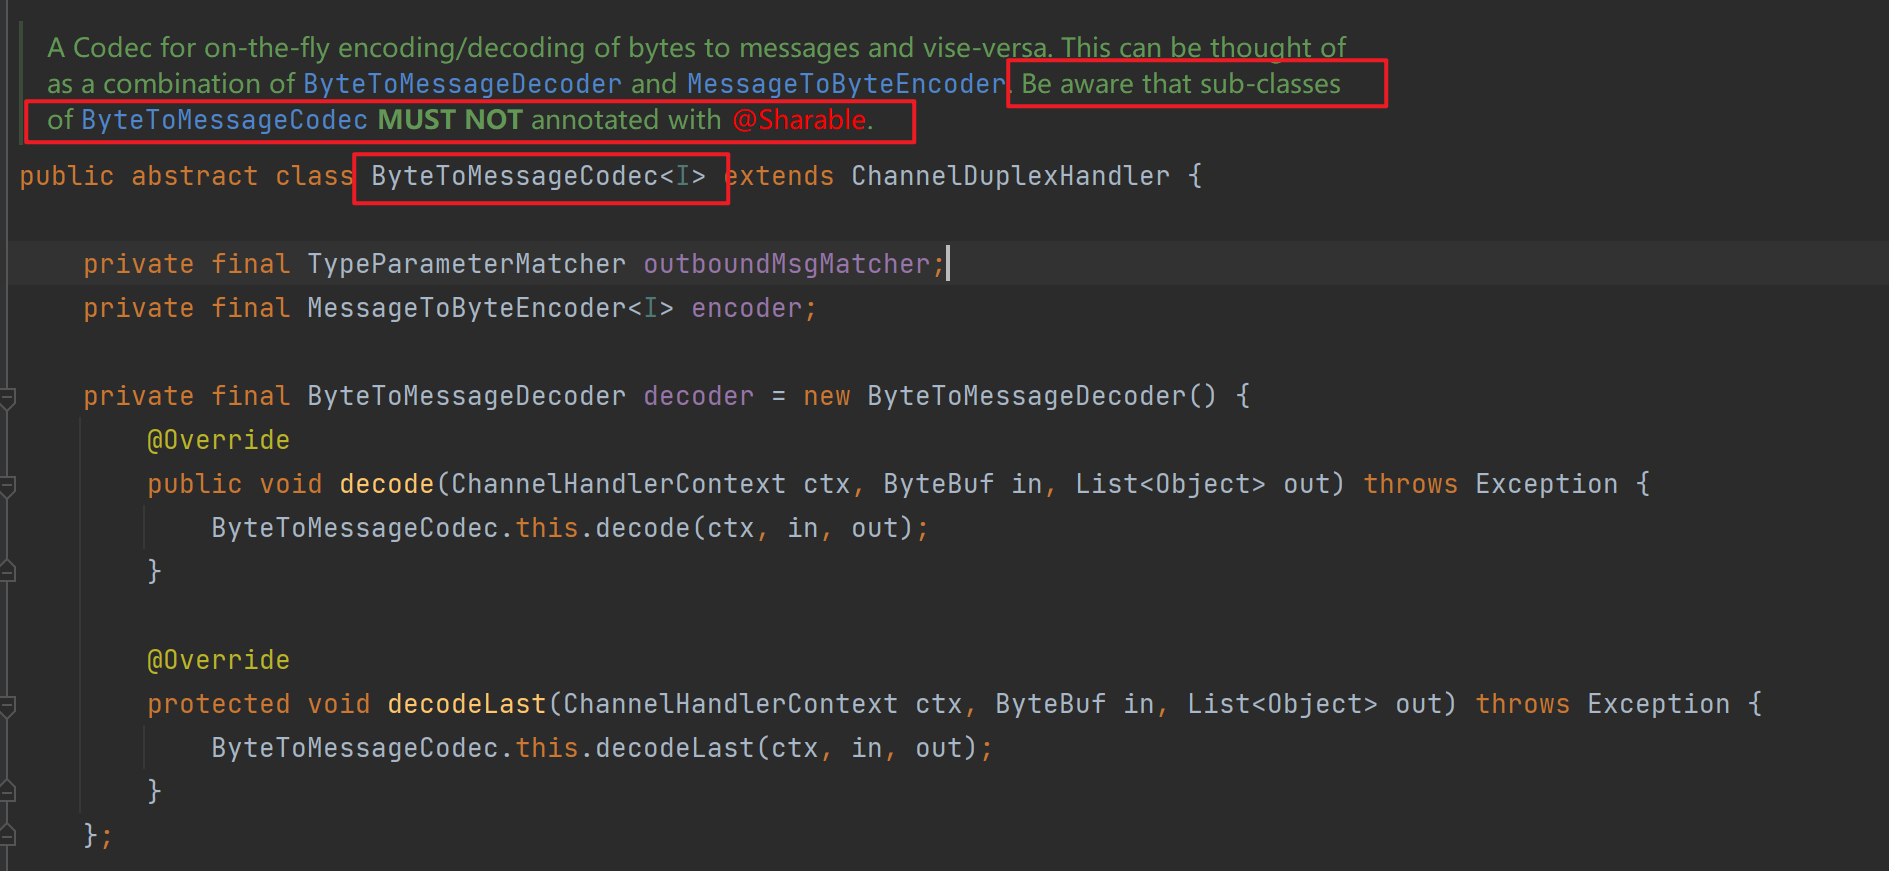Click the encoder field name
The width and height of the screenshot is (1889, 871).
pos(746,309)
